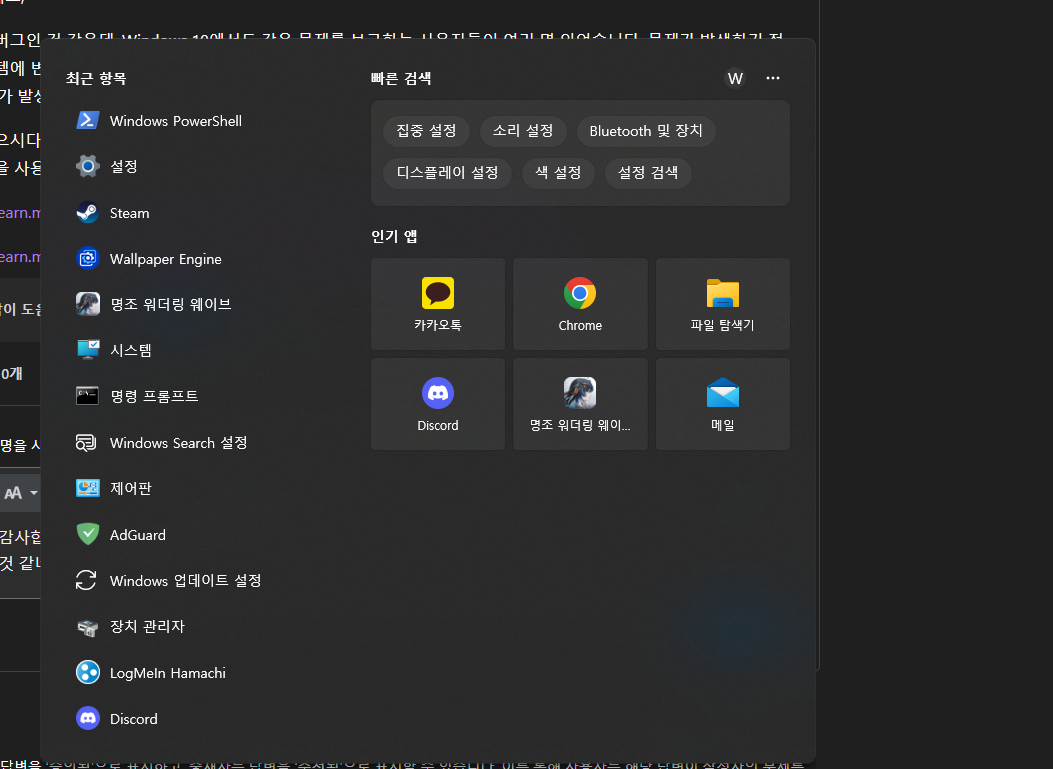Open the 파일 탐색기 tile
The width and height of the screenshot is (1053, 769).
point(723,304)
